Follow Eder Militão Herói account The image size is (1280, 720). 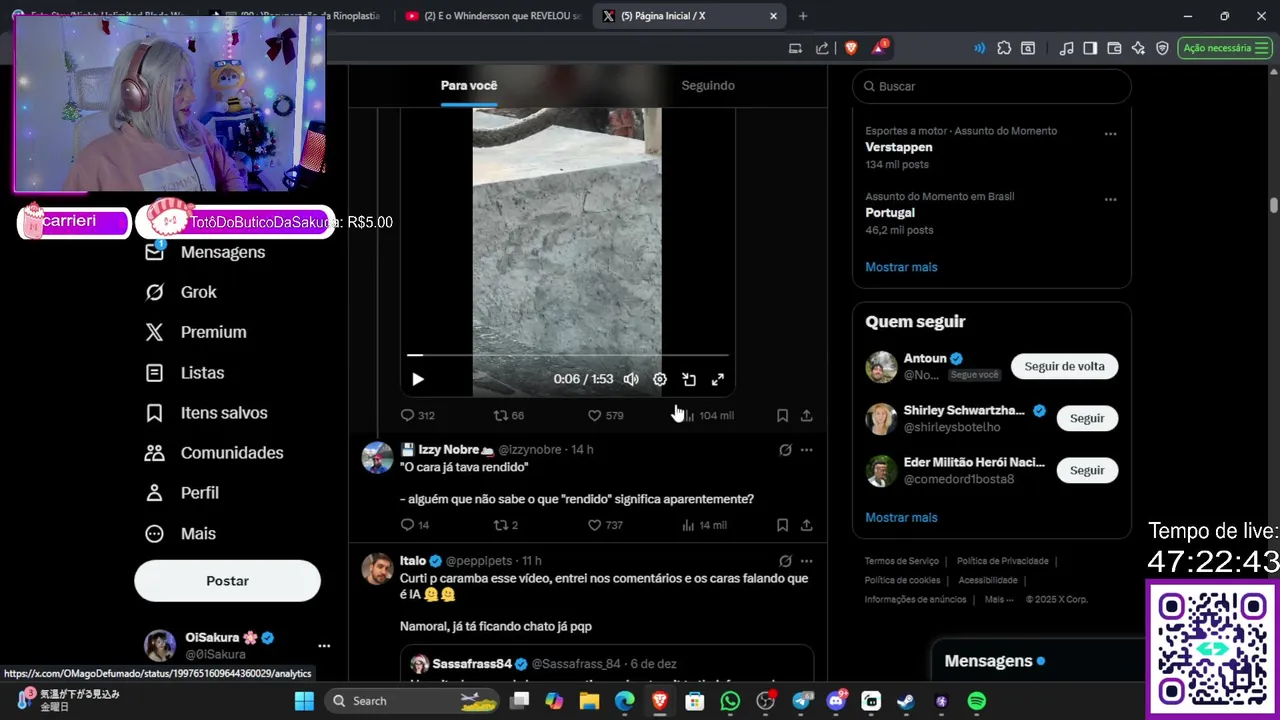pos(1087,470)
